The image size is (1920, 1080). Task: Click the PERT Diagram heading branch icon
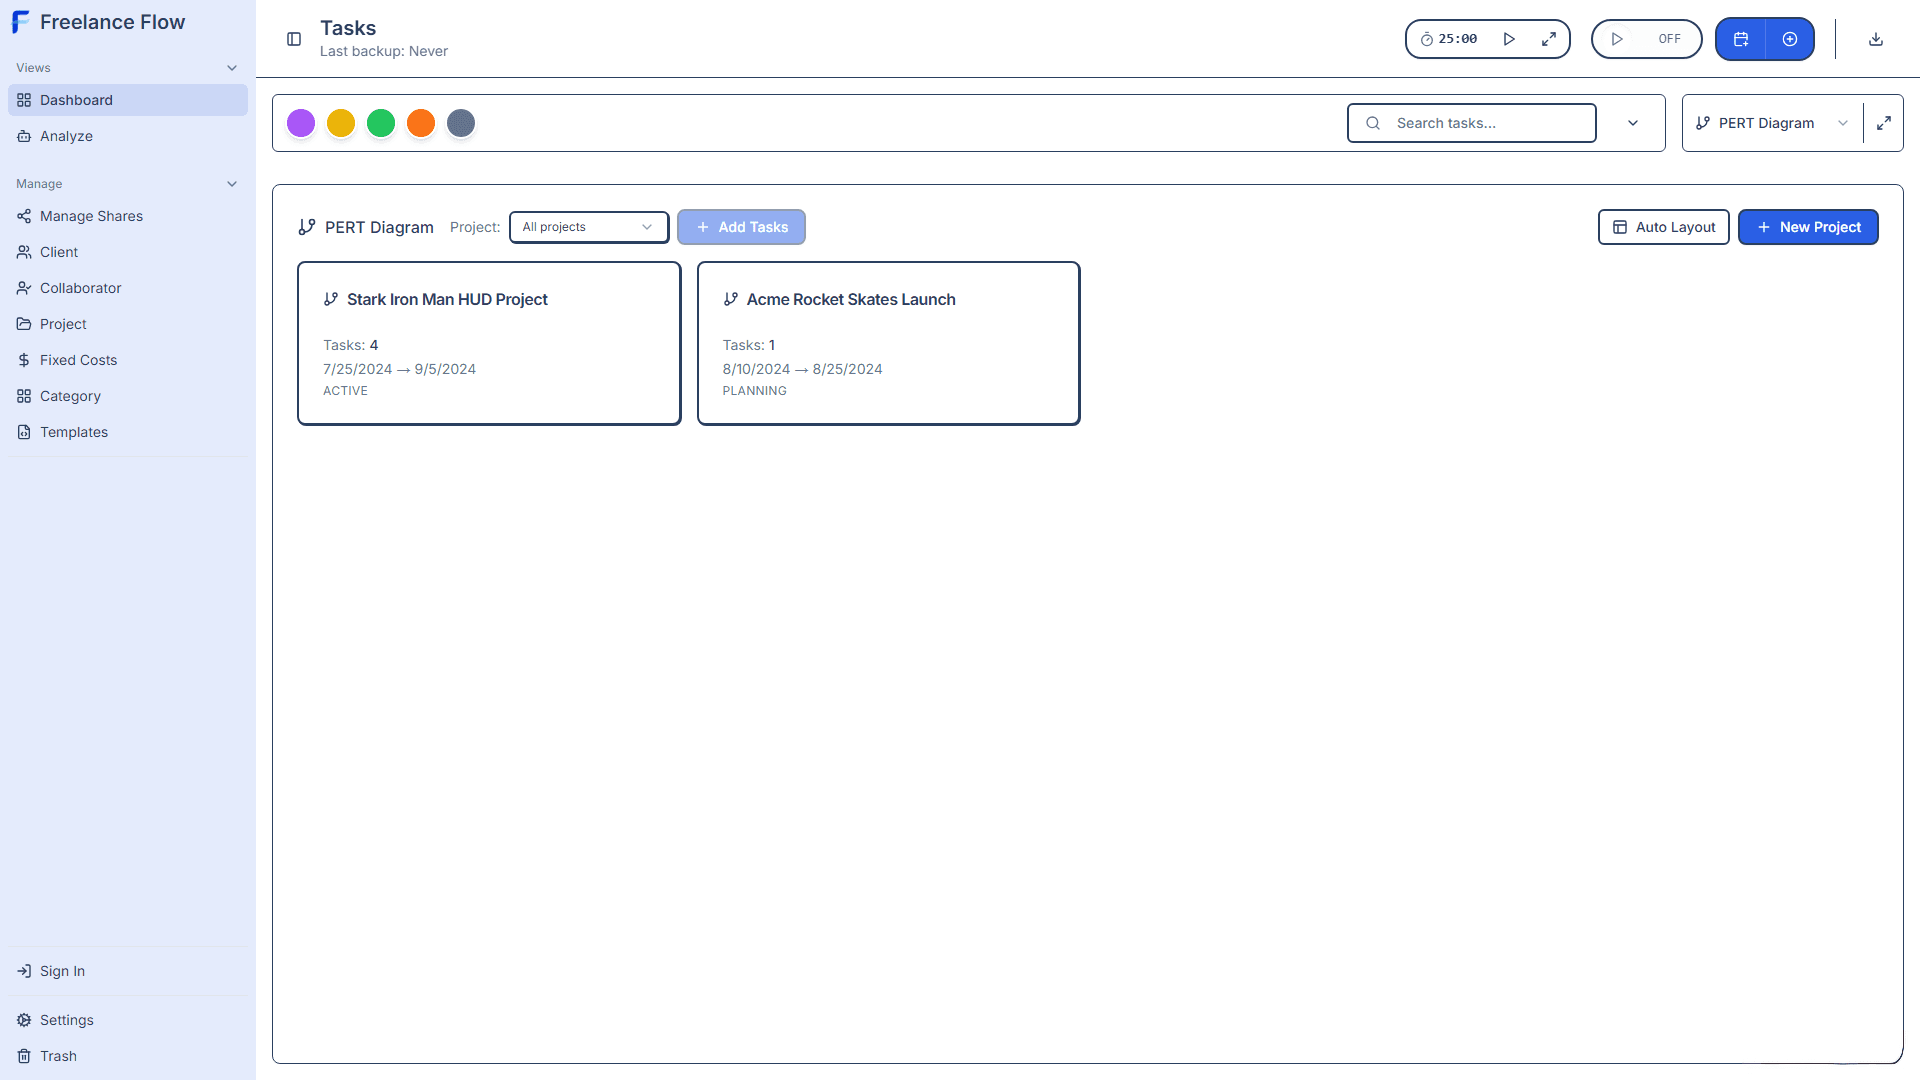(307, 227)
